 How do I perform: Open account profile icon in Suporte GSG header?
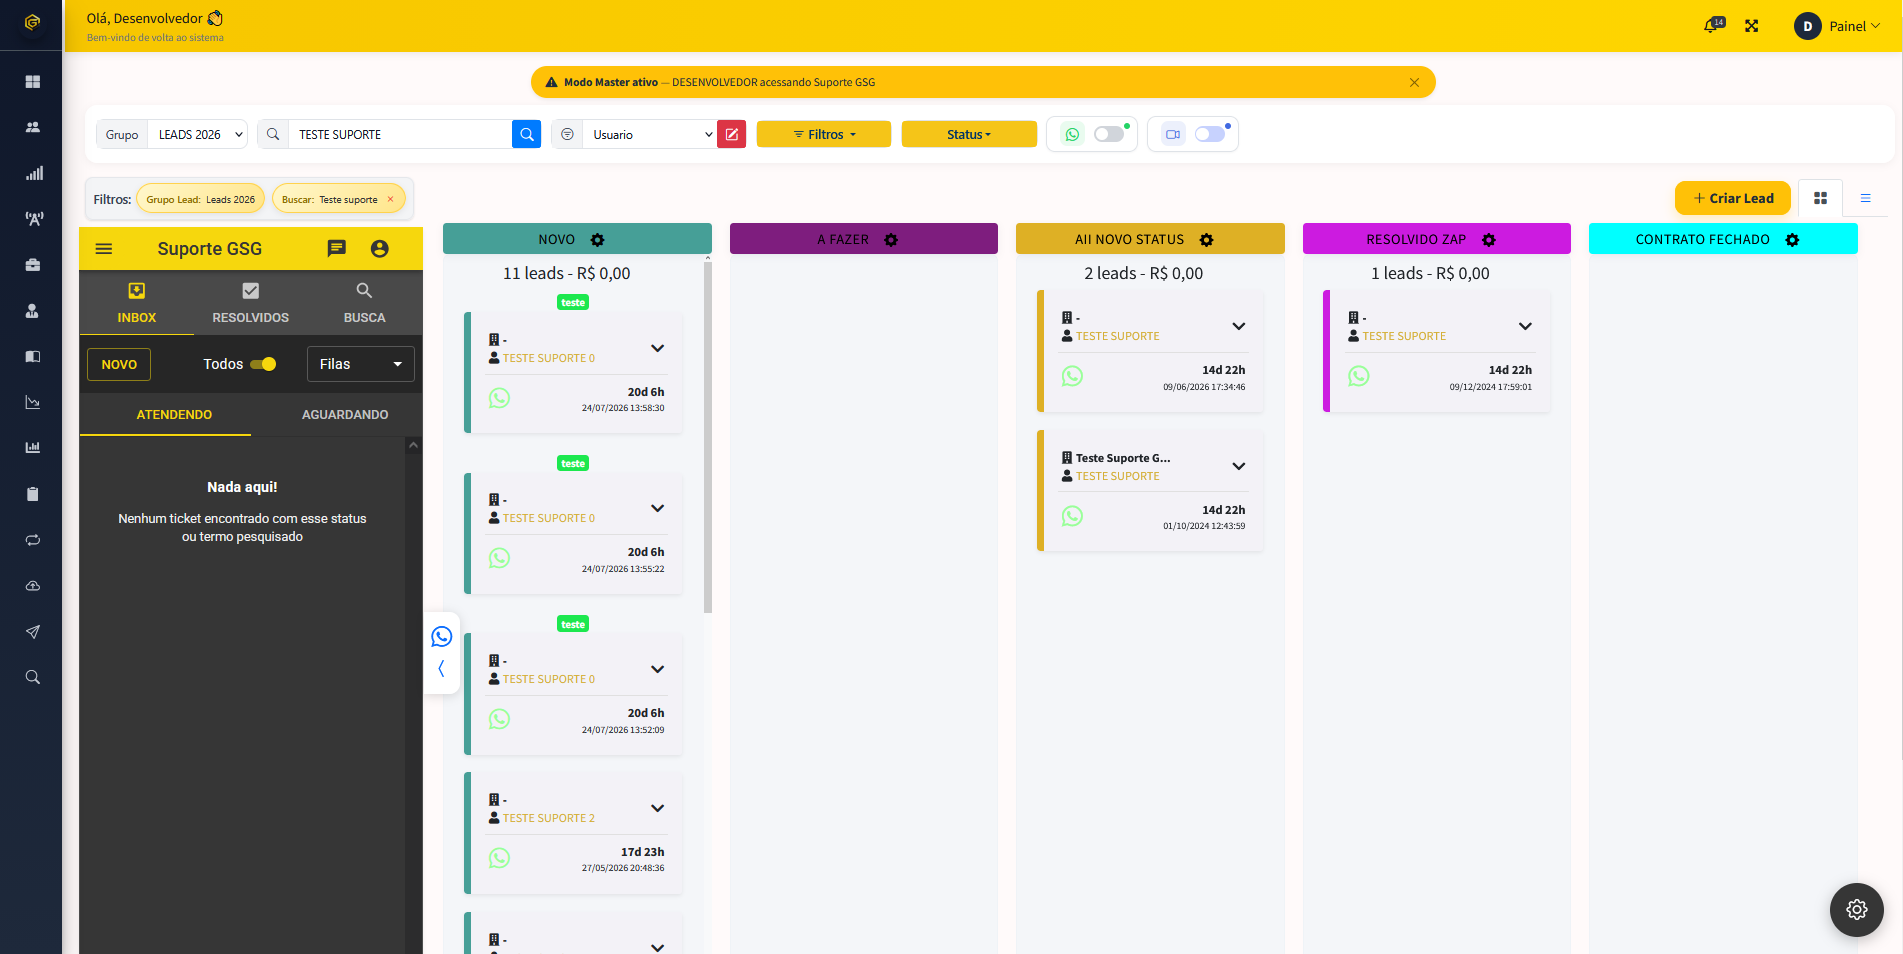380,249
